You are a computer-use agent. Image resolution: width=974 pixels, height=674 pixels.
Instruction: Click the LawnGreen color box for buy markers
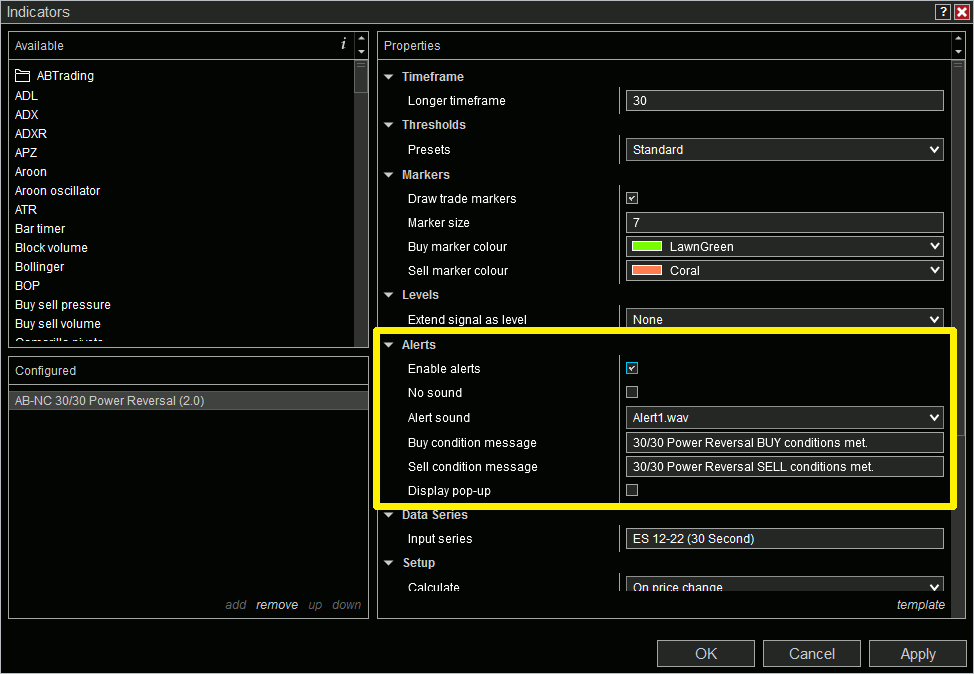(x=645, y=246)
